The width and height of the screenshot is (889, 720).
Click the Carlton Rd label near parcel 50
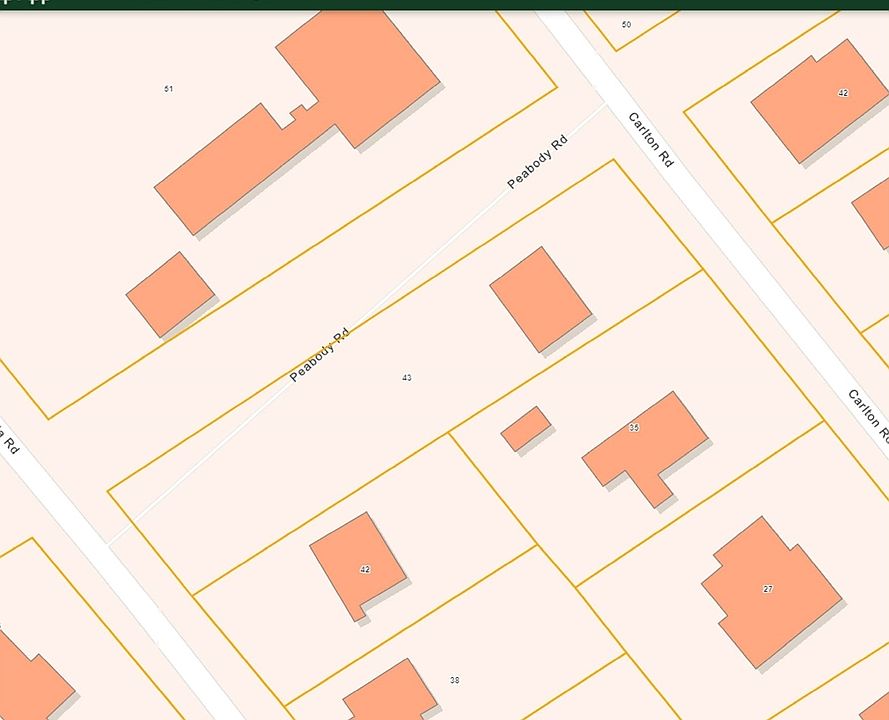point(650,140)
